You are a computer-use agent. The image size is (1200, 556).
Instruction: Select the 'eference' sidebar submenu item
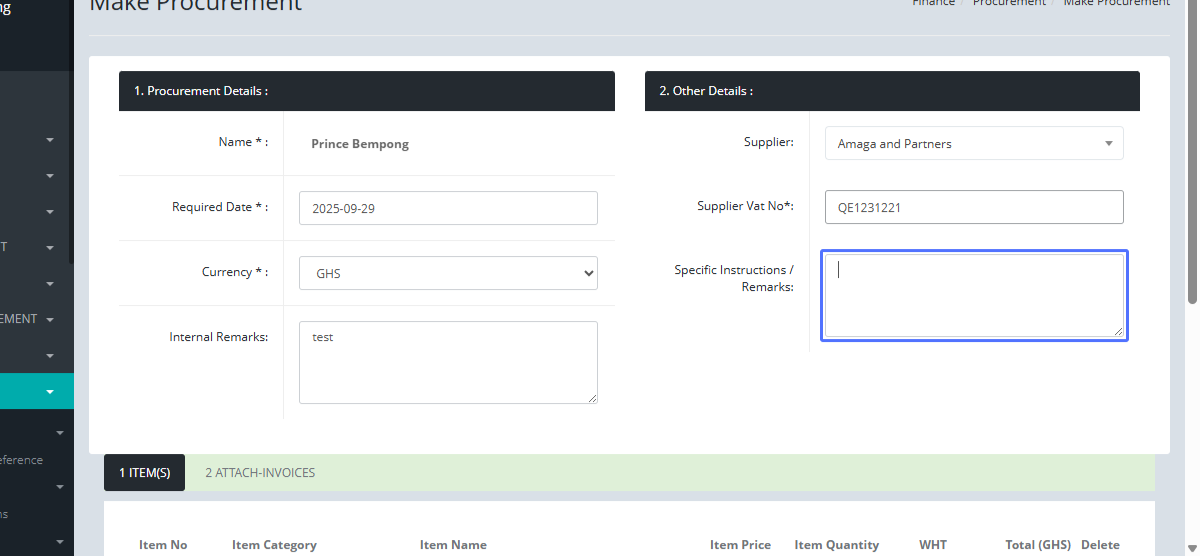tap(22, 460)
